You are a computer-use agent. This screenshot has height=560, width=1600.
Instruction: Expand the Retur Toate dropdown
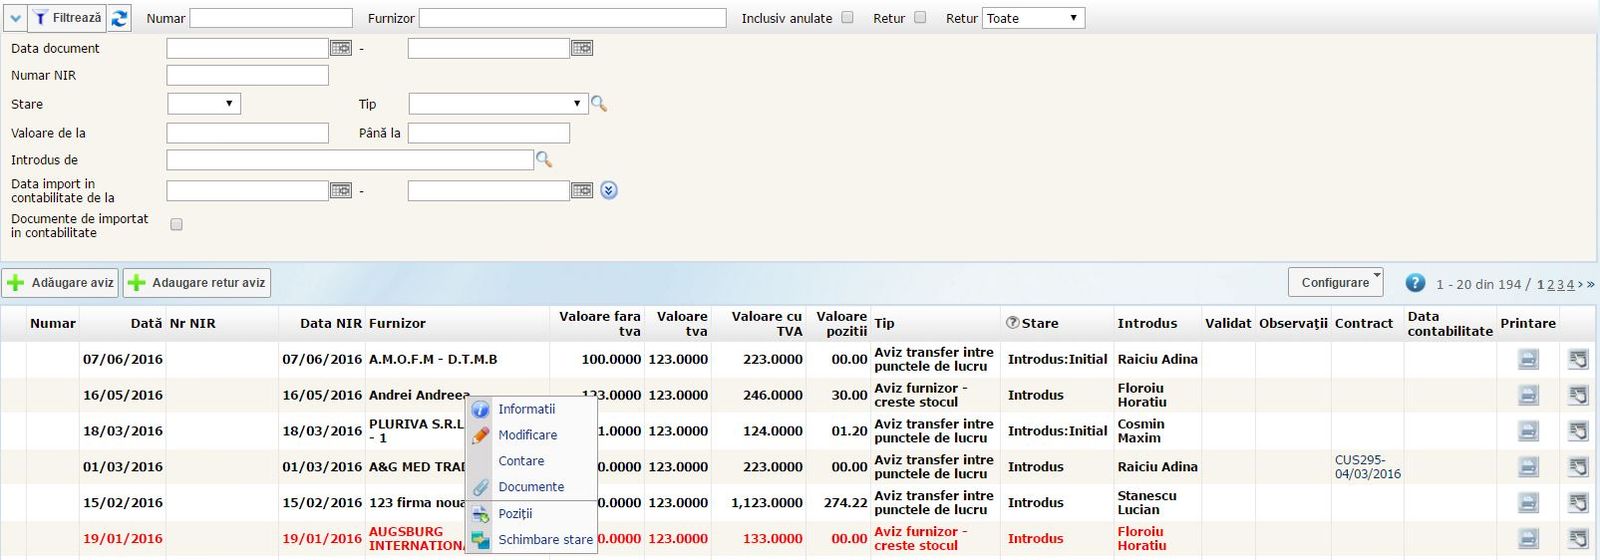coord(1033,18)
